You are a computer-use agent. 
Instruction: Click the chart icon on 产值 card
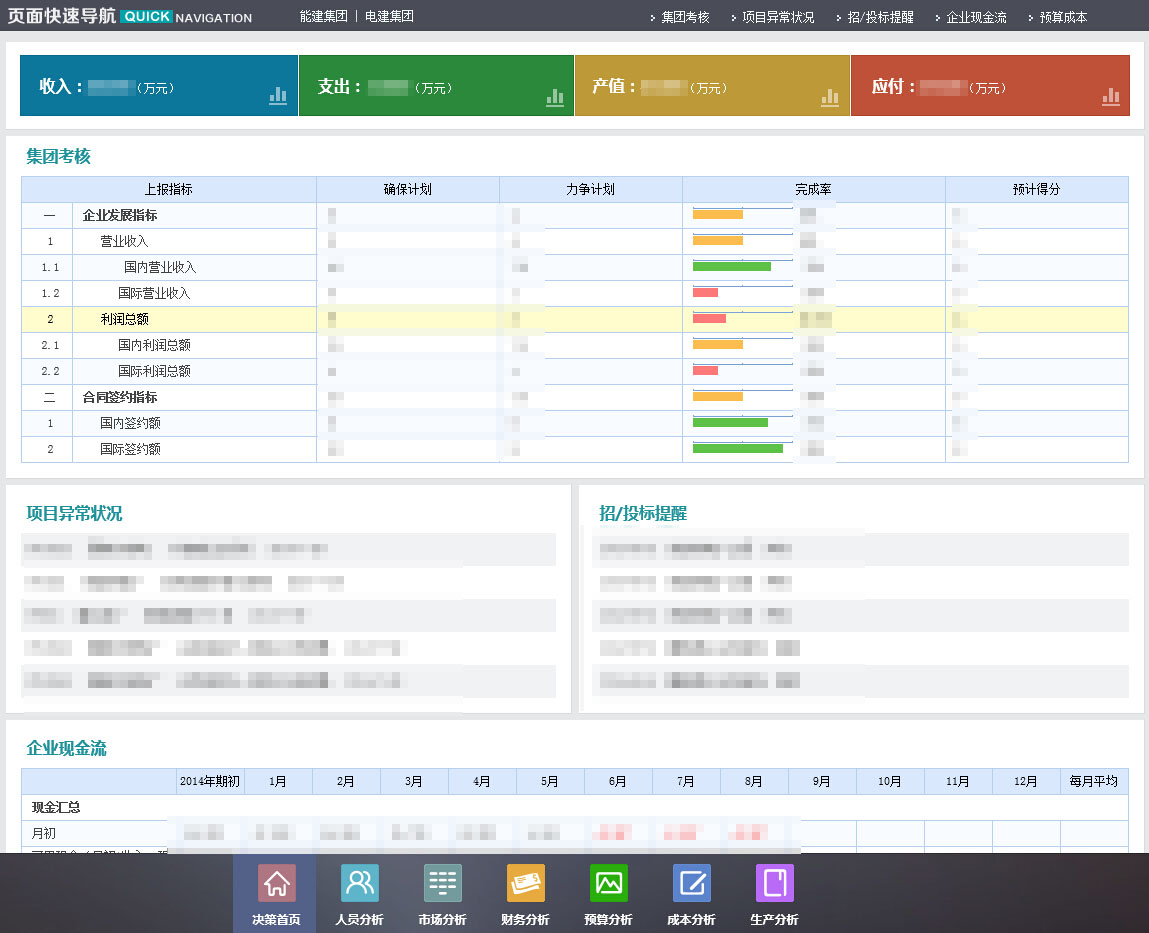[830, 96]
